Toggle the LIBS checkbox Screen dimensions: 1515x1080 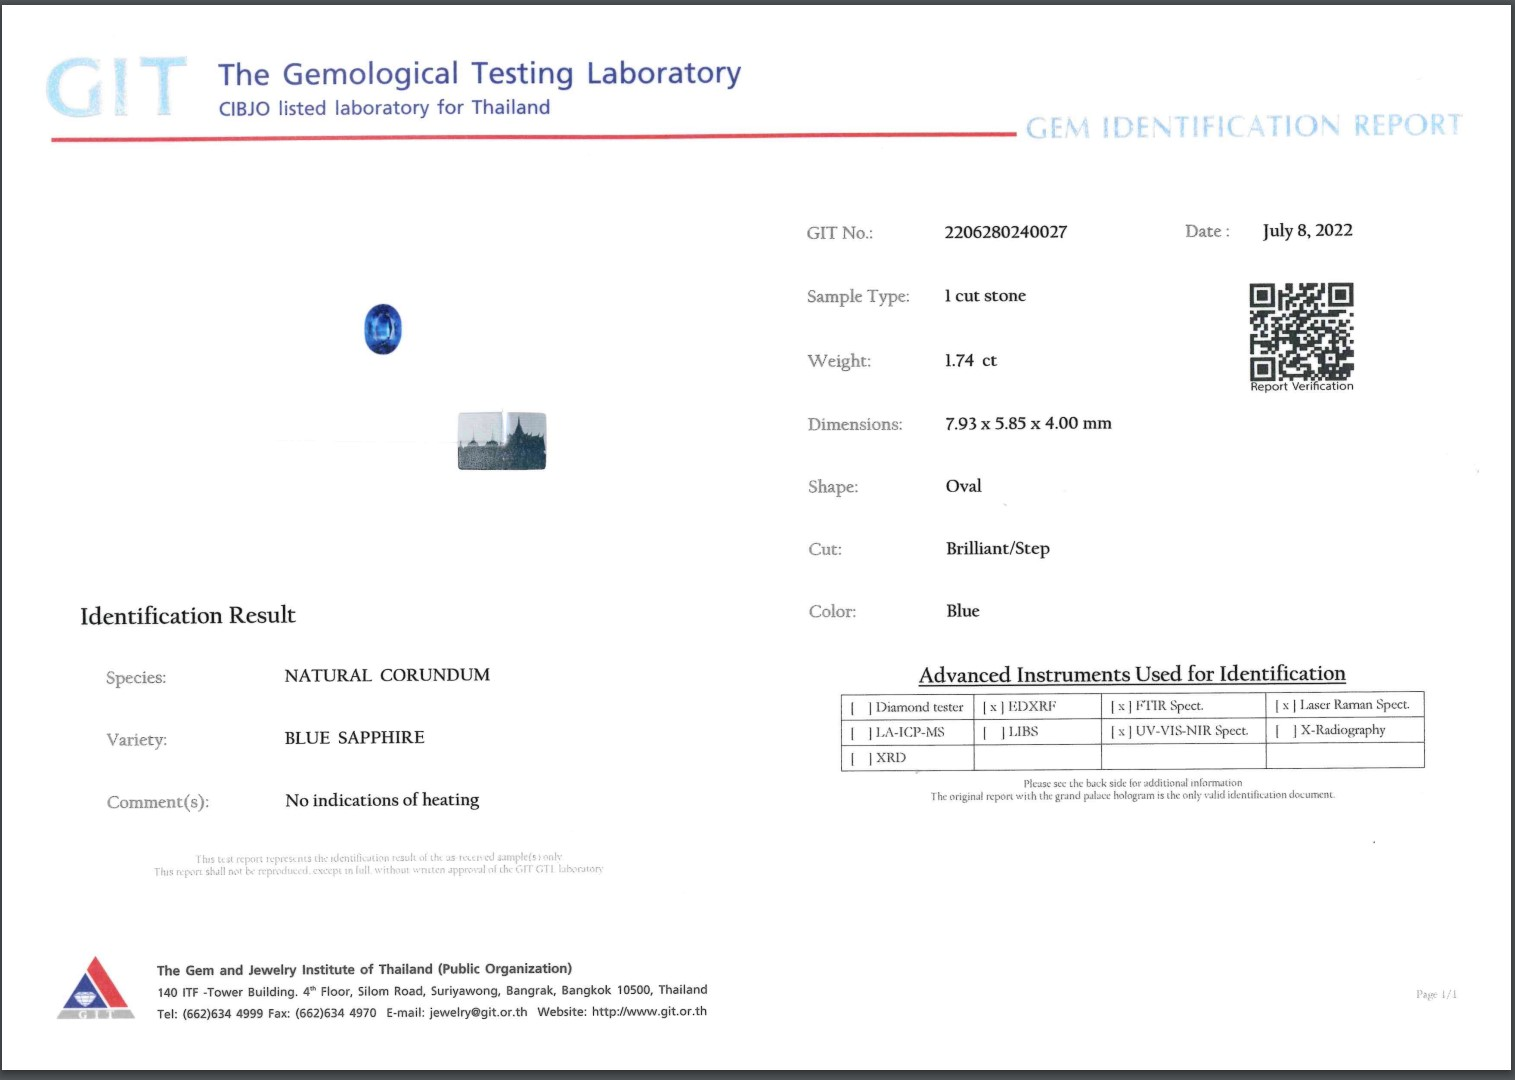coord(993,732)
